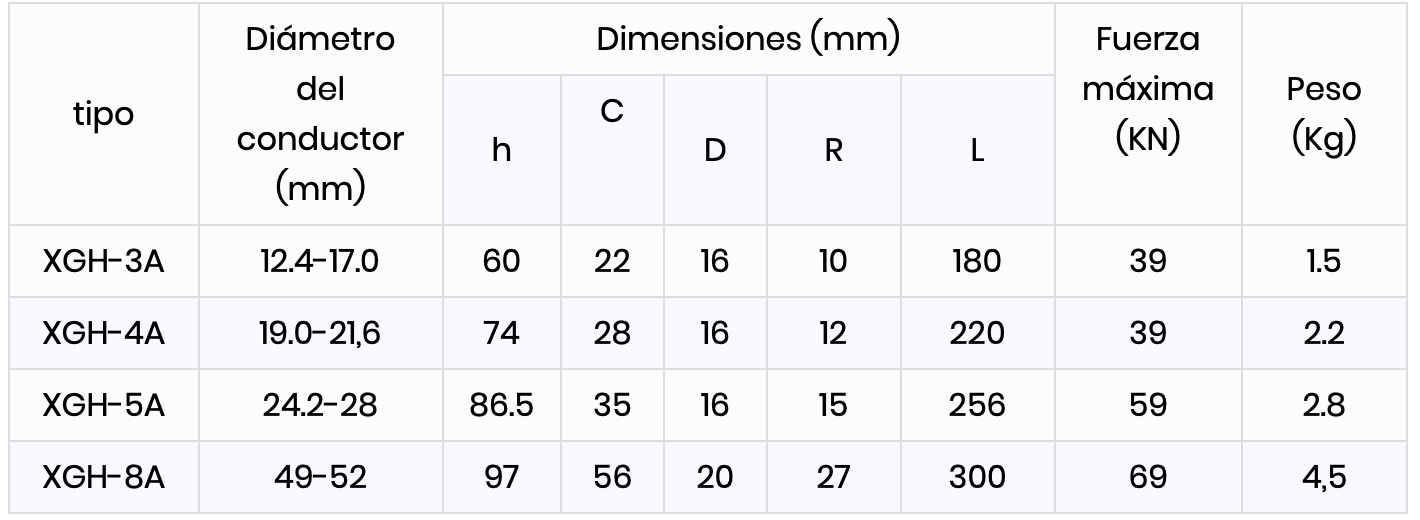Click the 'Peso (Kg)' header
The height and width of the screenshot is (520, 1420).
[x=1324, y=114]
